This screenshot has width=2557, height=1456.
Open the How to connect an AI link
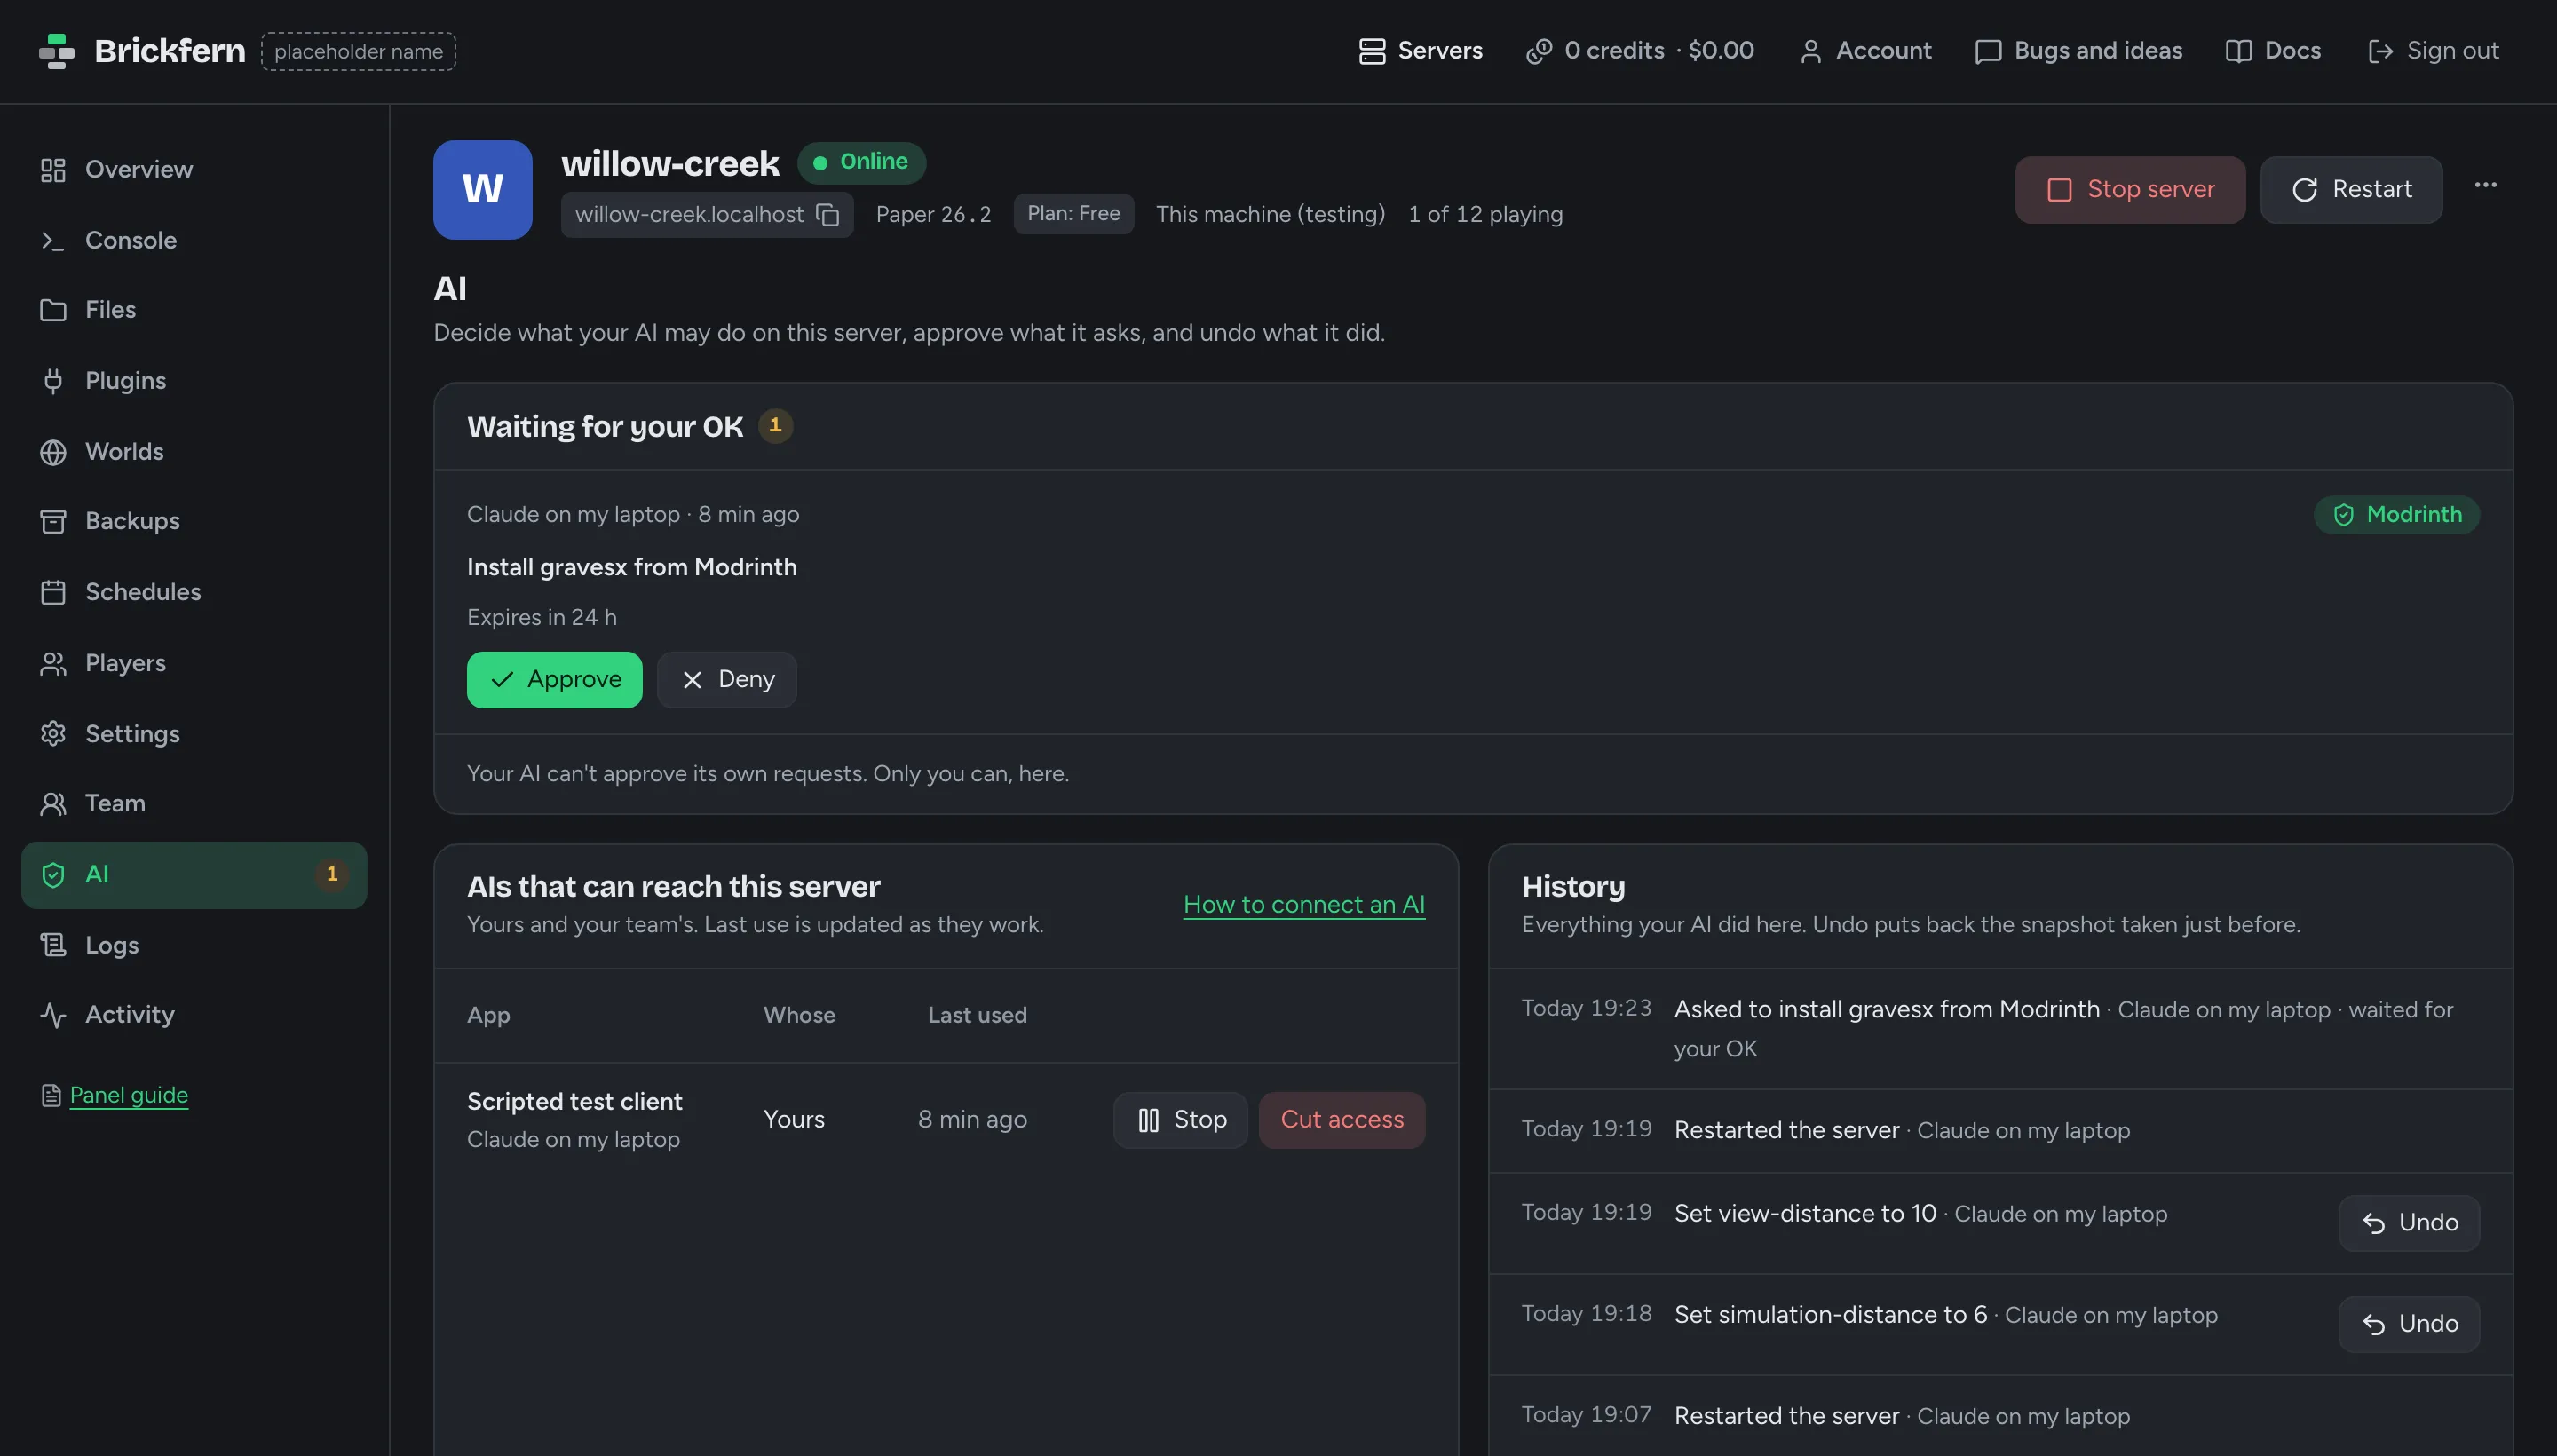click(1304, 904)
